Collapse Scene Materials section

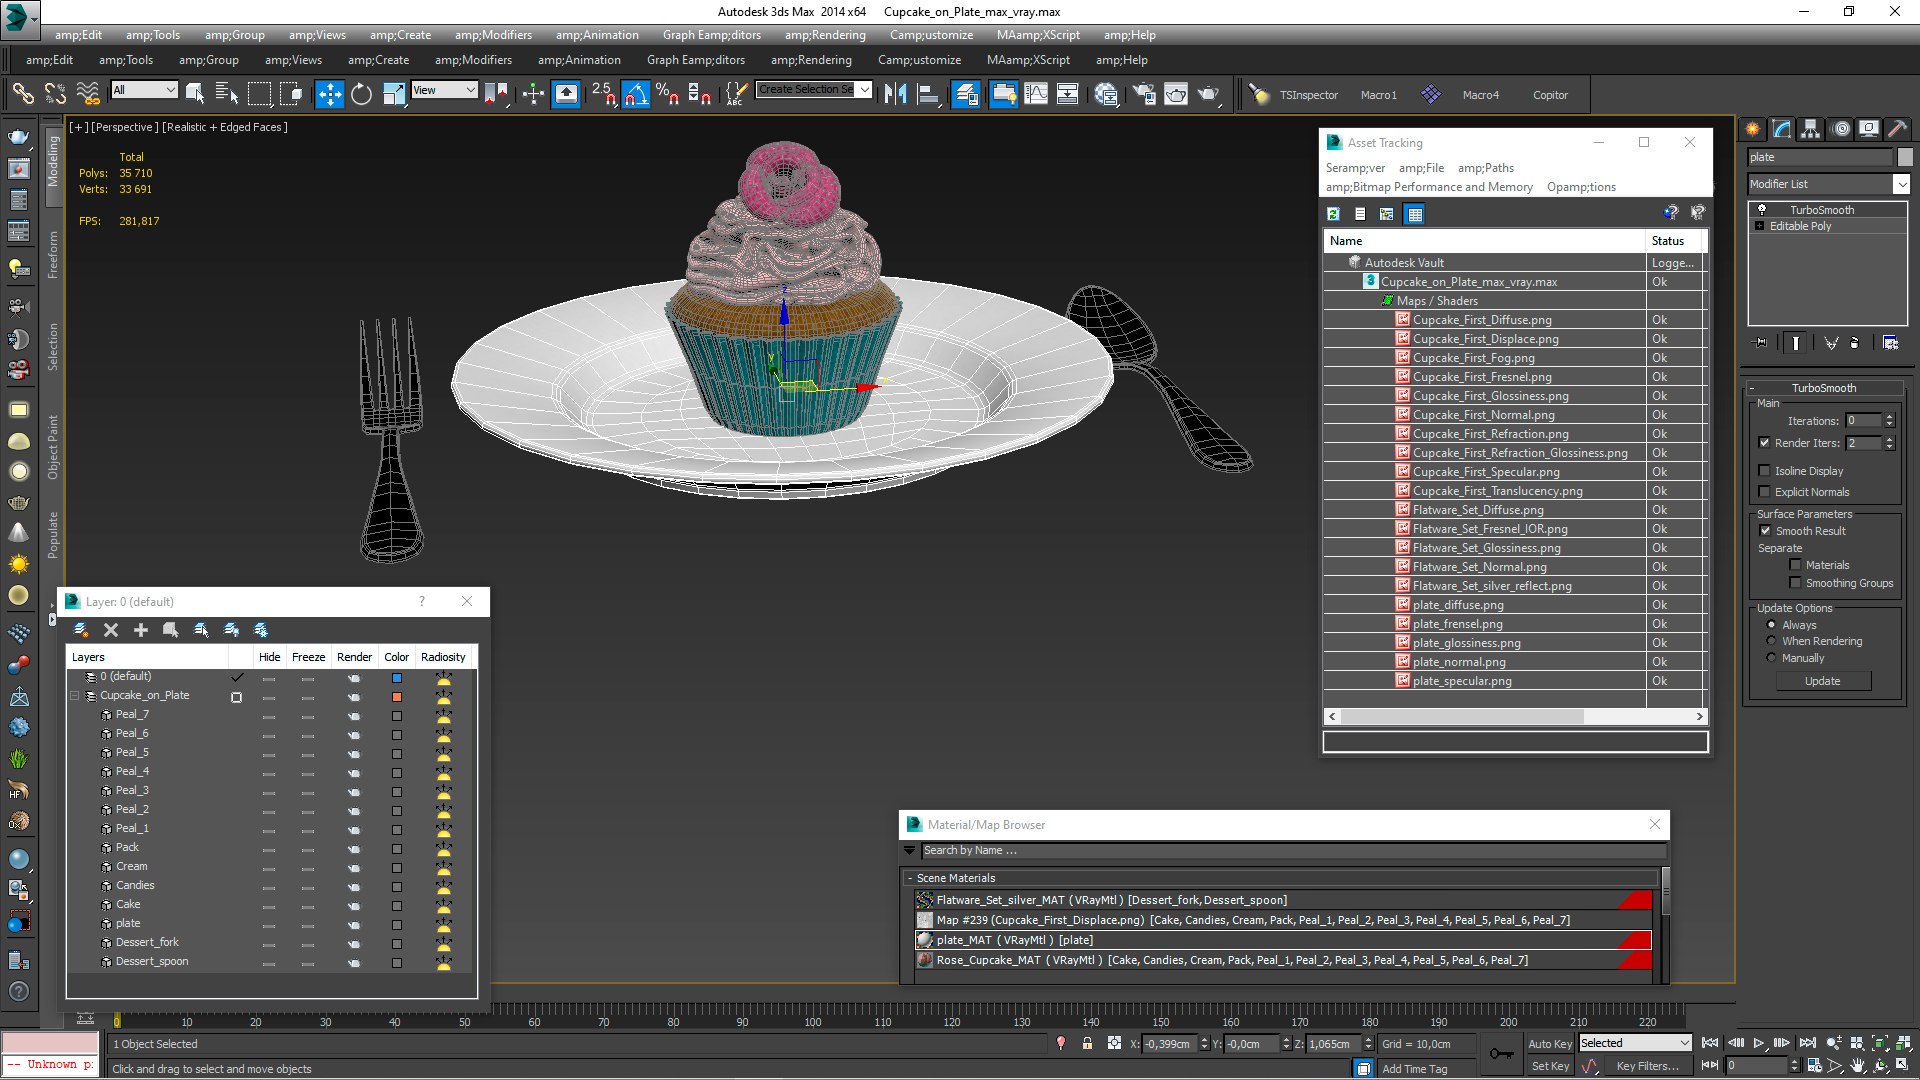coord(909,878)
